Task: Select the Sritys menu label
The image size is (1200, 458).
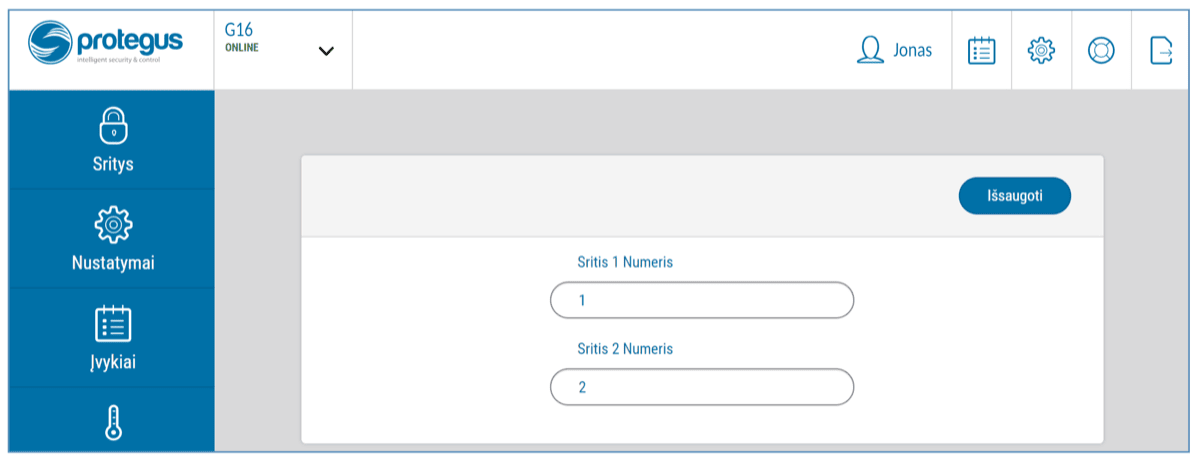Action: [x=112, y=165]
